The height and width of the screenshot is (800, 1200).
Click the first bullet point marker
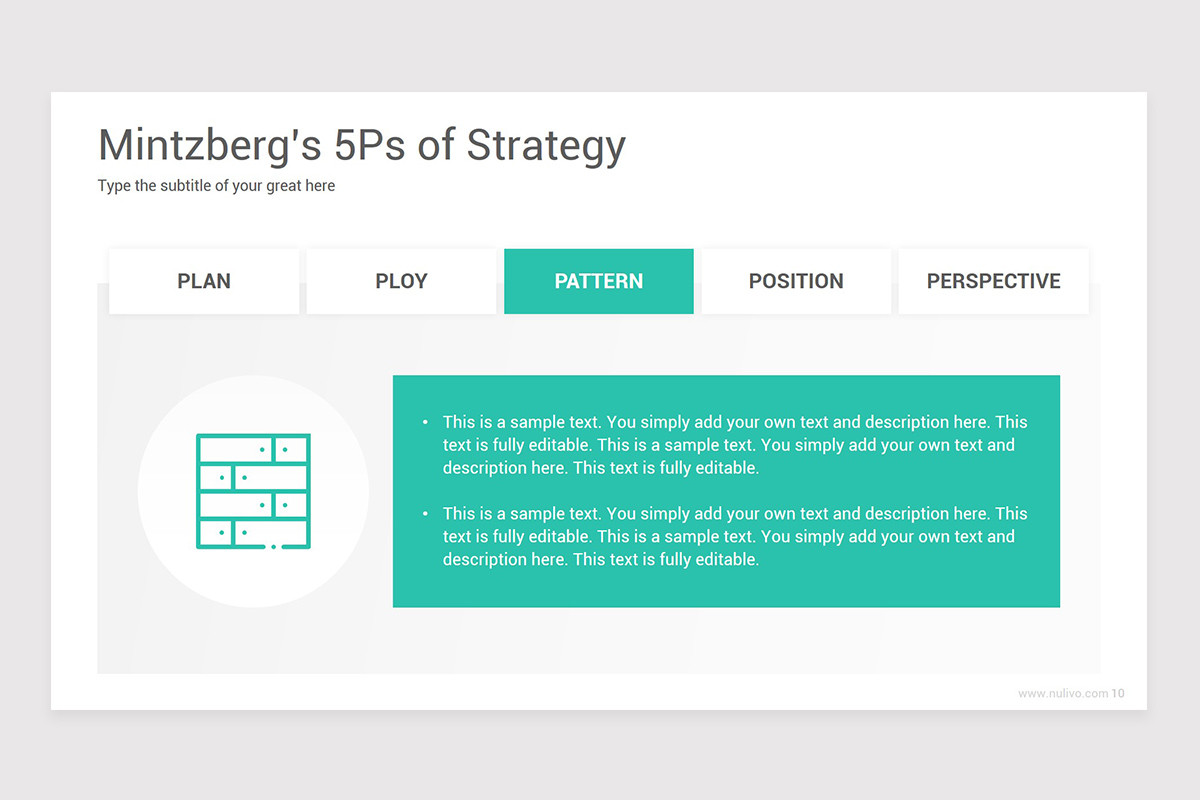425,422
